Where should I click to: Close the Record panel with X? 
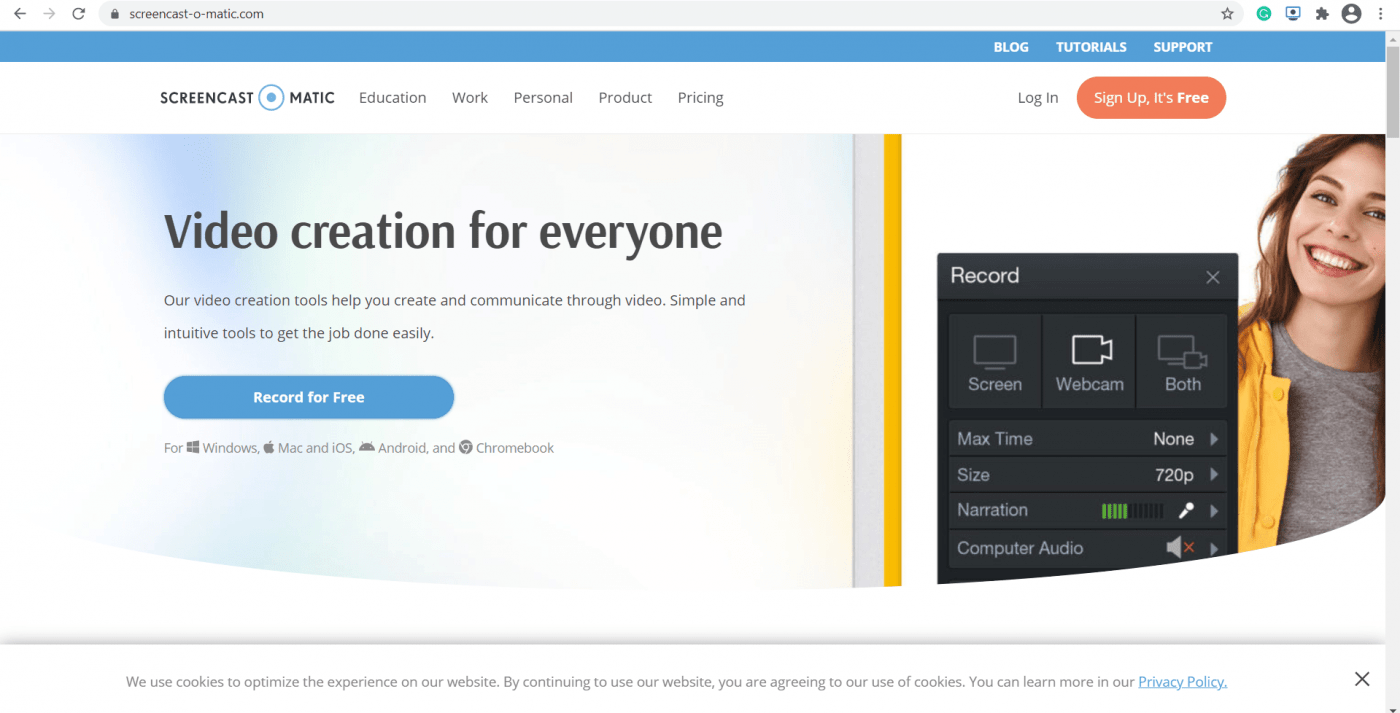pos(1213,277)
